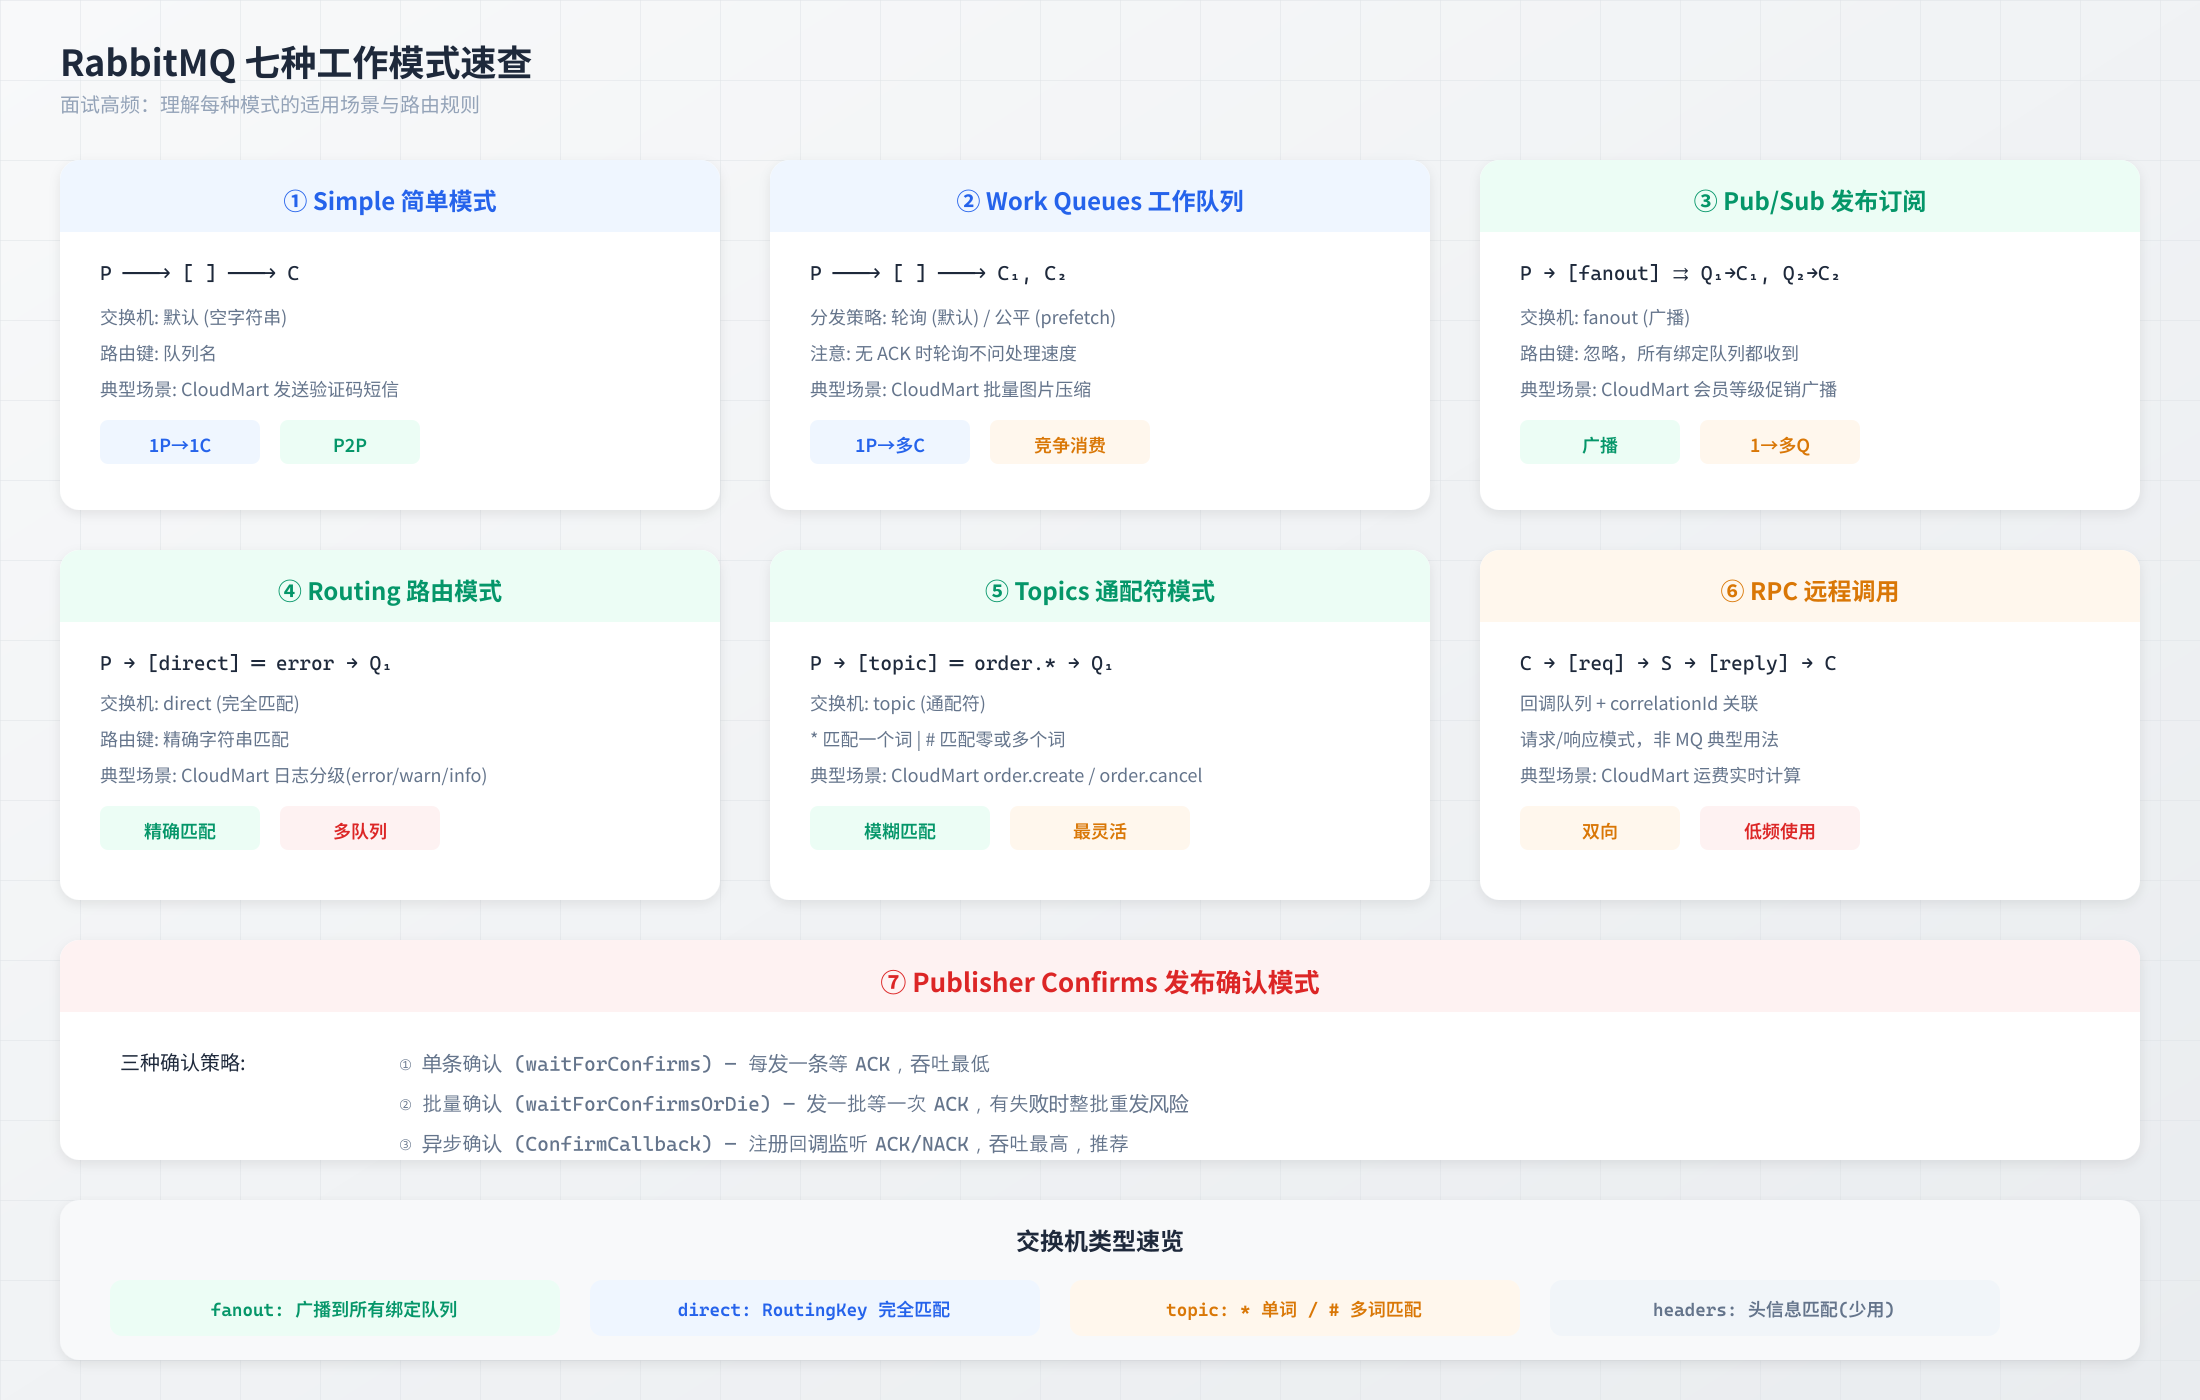The height and width of the screenshot is (1400, 2200).
Task: Click the 'P ⟶ [ ] ⟶ C' diagram
Action: pyautogui.click(x=200, y=273)
